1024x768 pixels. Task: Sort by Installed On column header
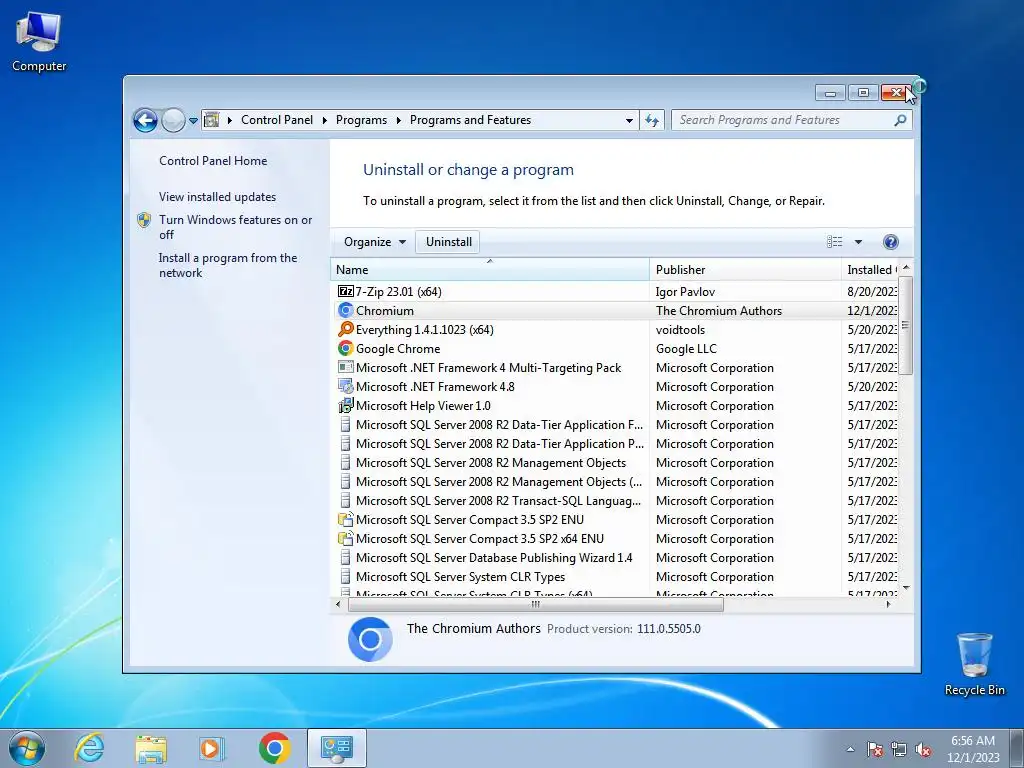[x=870, y=270]
